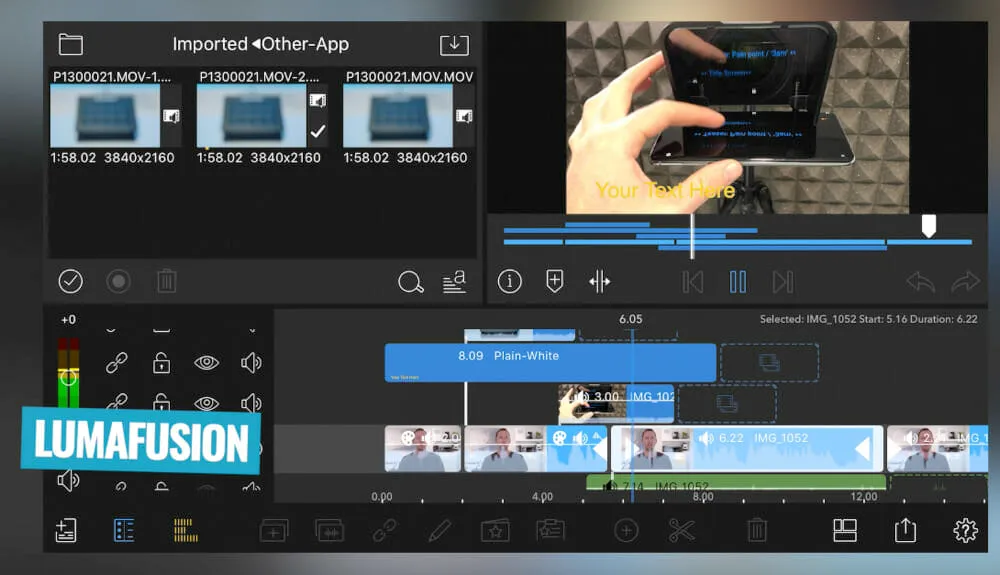Click the import media download icon
This screenshot has width=1000, height=575.
point(454,45)
